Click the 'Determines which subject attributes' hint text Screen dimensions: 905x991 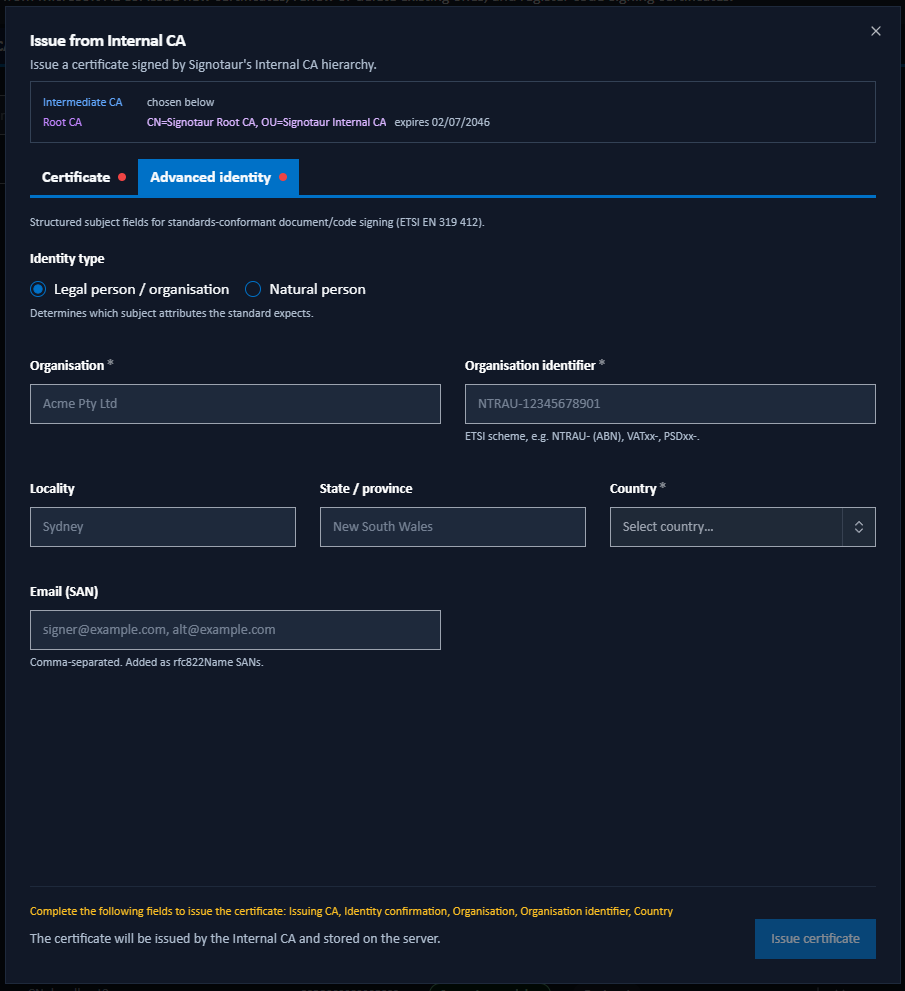[x=171, y=313]
